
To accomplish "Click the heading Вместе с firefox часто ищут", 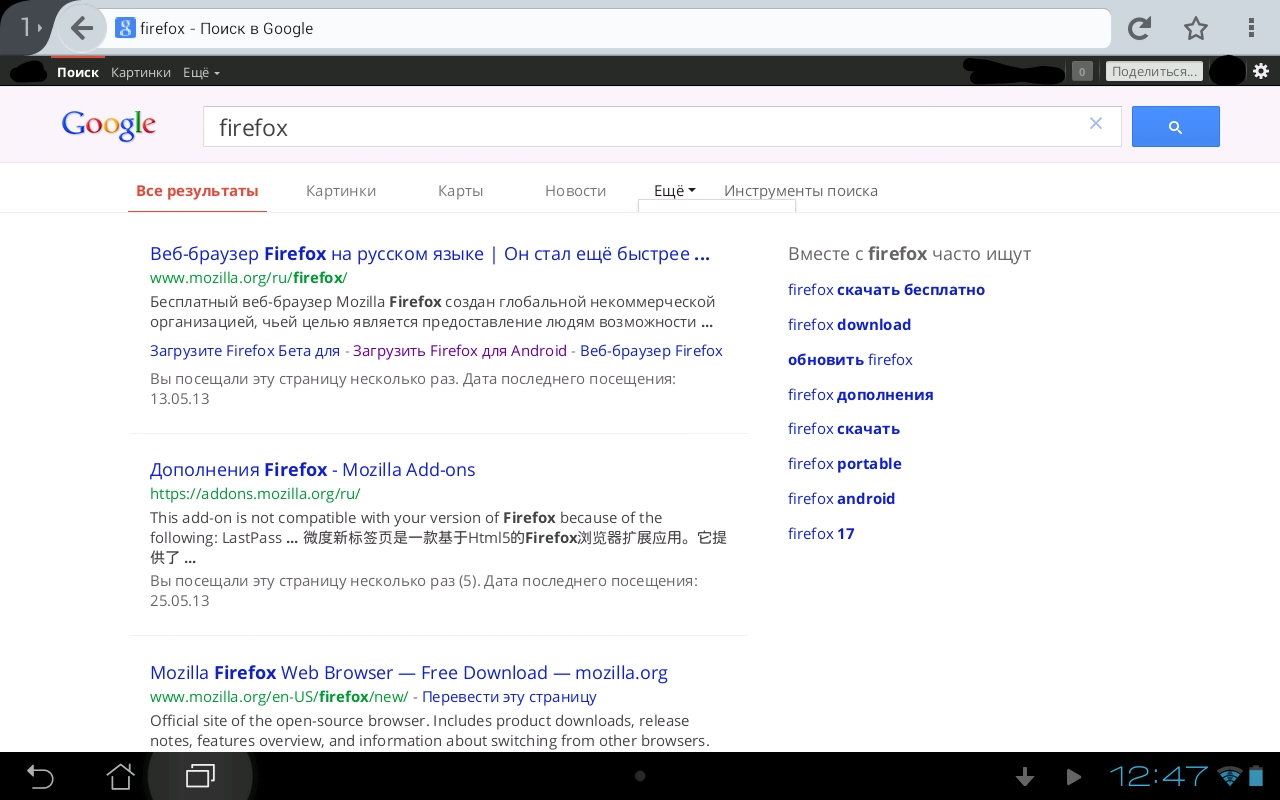I will [909, 254].
